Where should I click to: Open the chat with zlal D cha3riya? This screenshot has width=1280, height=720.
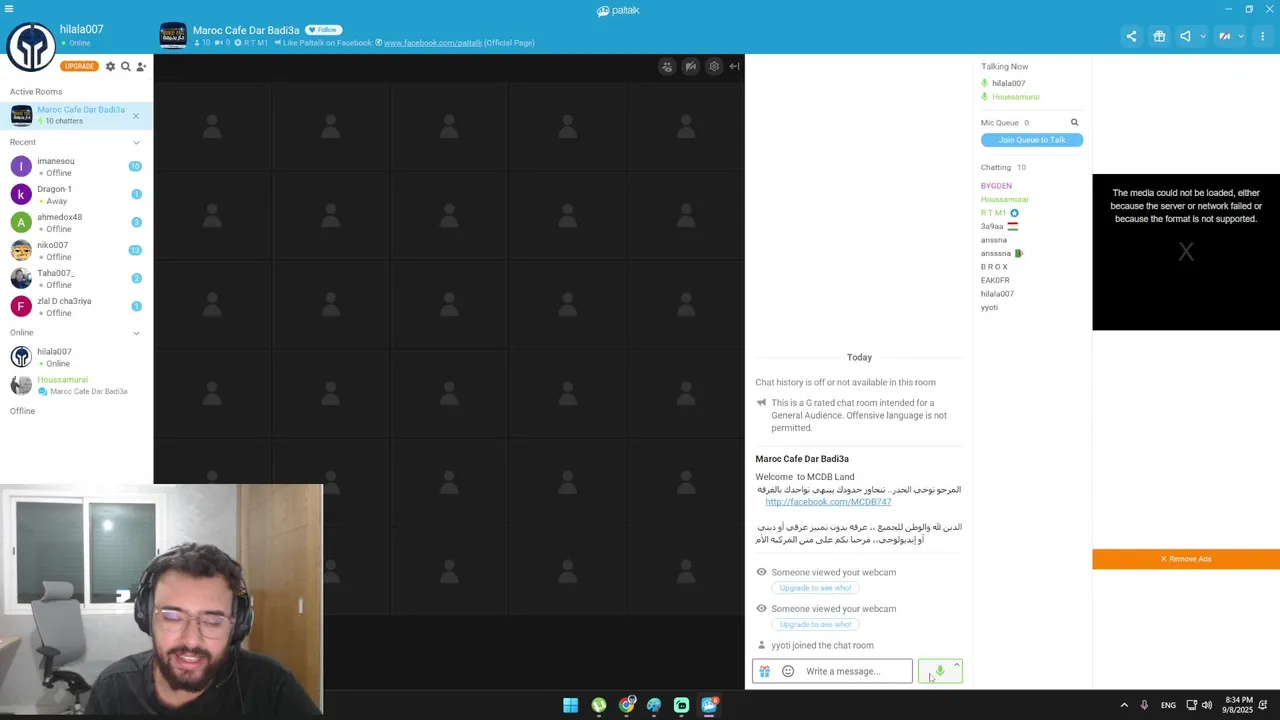click(76, 306)
